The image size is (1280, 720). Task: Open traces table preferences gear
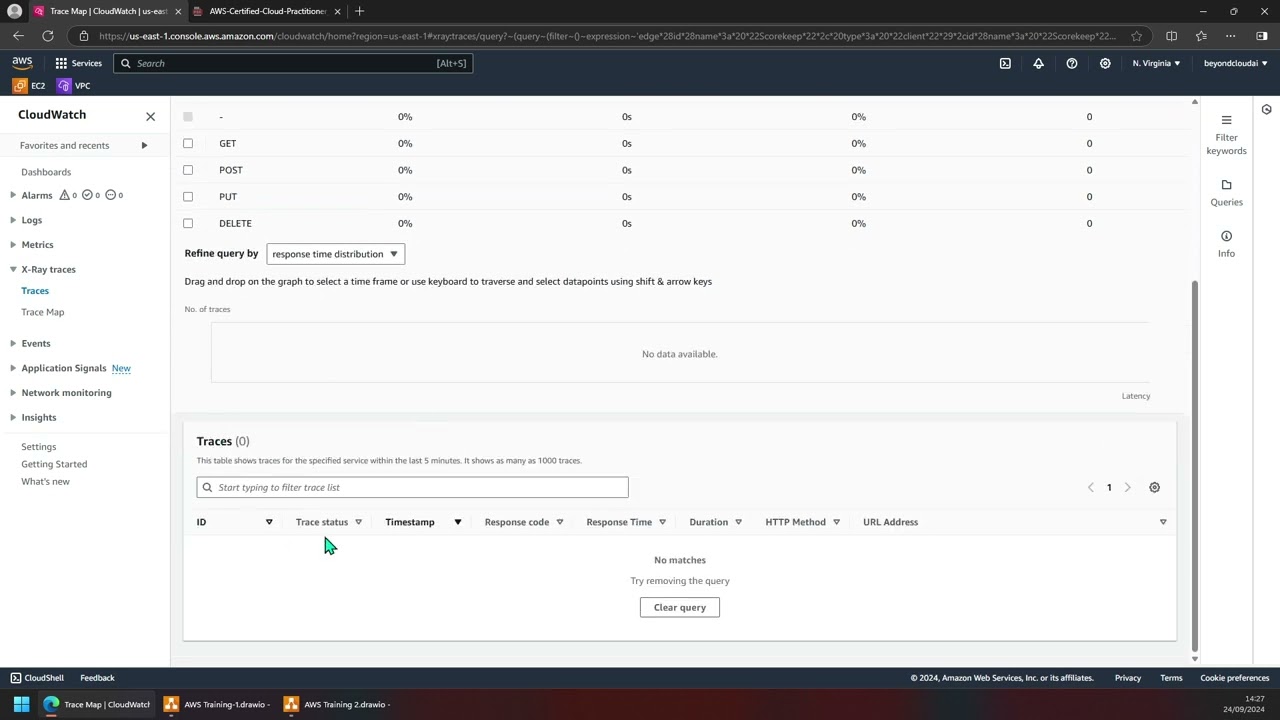coord(1154,487)
